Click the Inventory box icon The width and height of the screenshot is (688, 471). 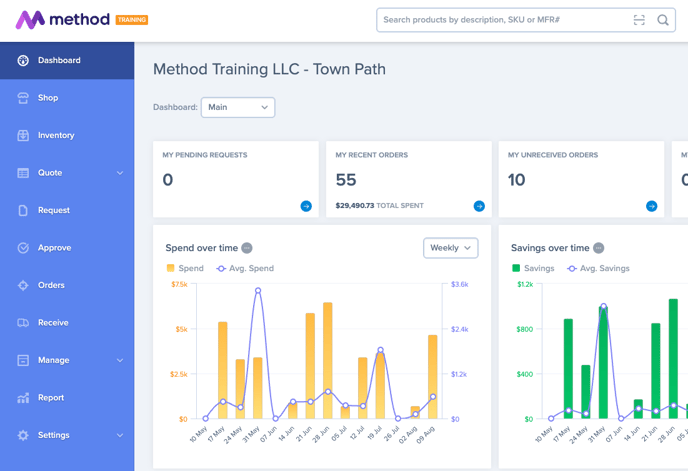[x=23, y=135]
